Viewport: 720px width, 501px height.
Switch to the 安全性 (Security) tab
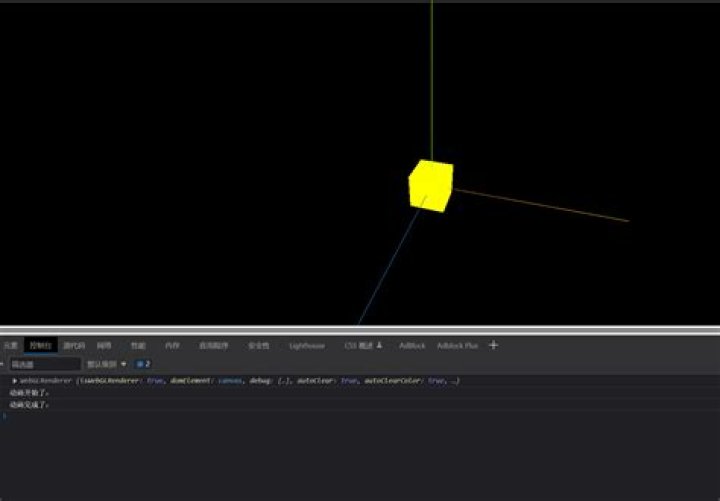(x=259, y=345)
